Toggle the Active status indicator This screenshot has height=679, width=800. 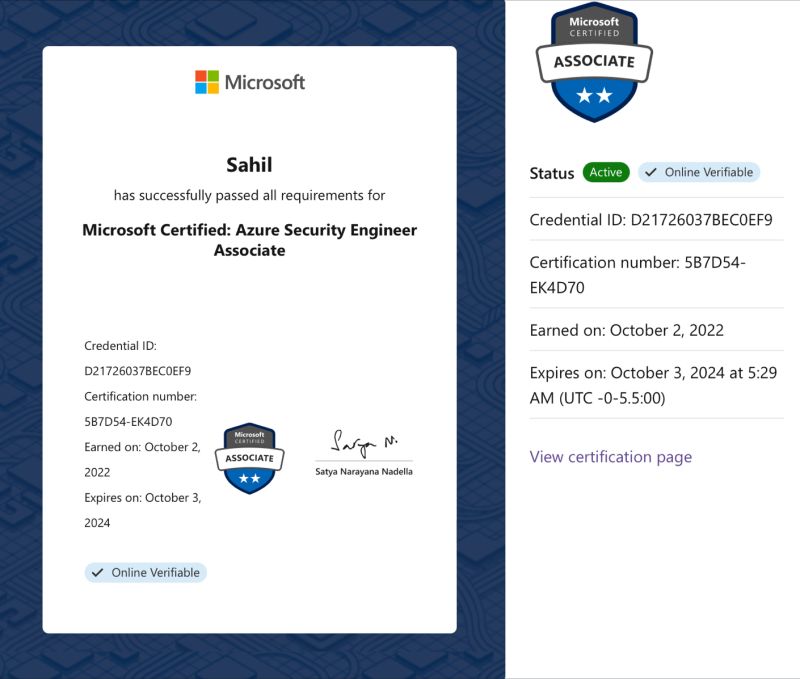coord(606,172)
